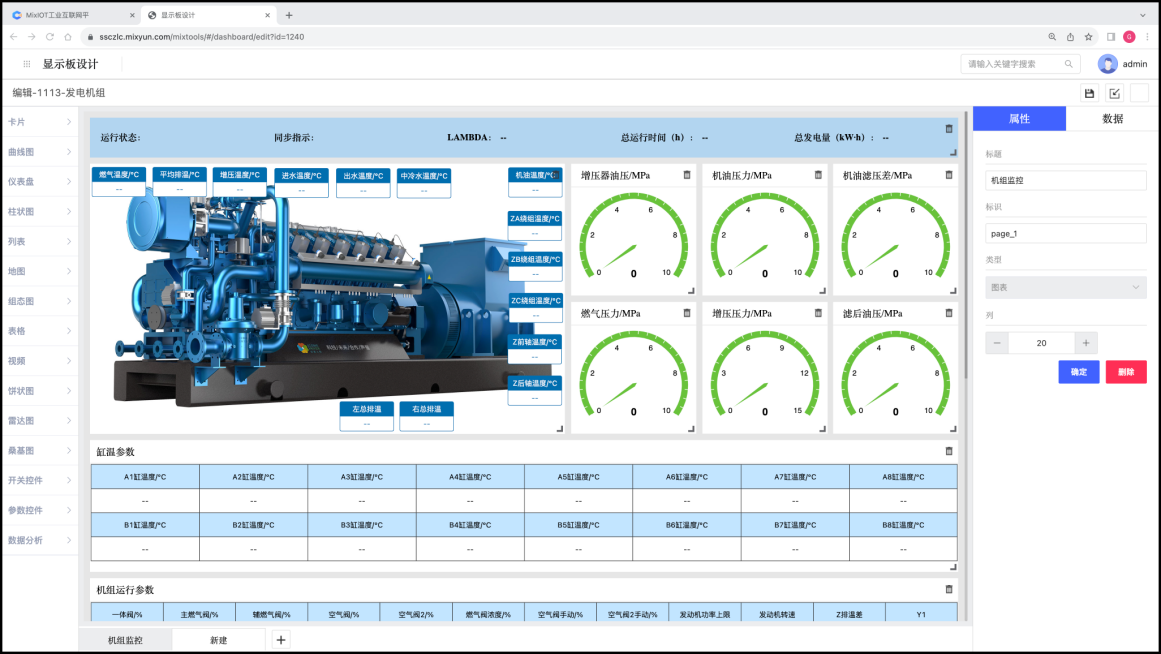
Task: Add a new page with plus button
Action: pos(281,640)
